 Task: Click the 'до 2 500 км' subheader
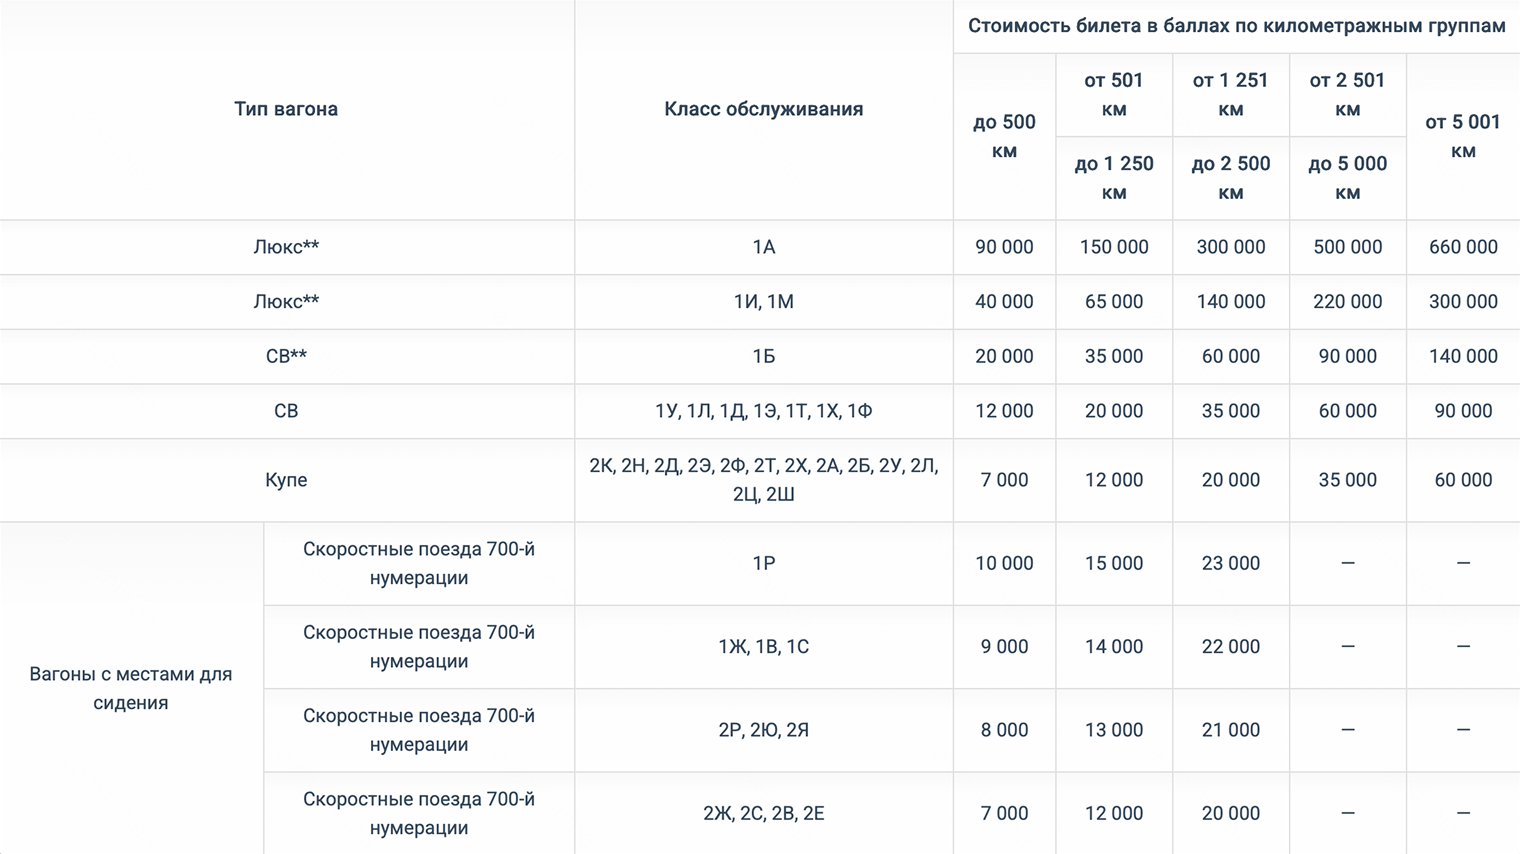pos(1230,178)
